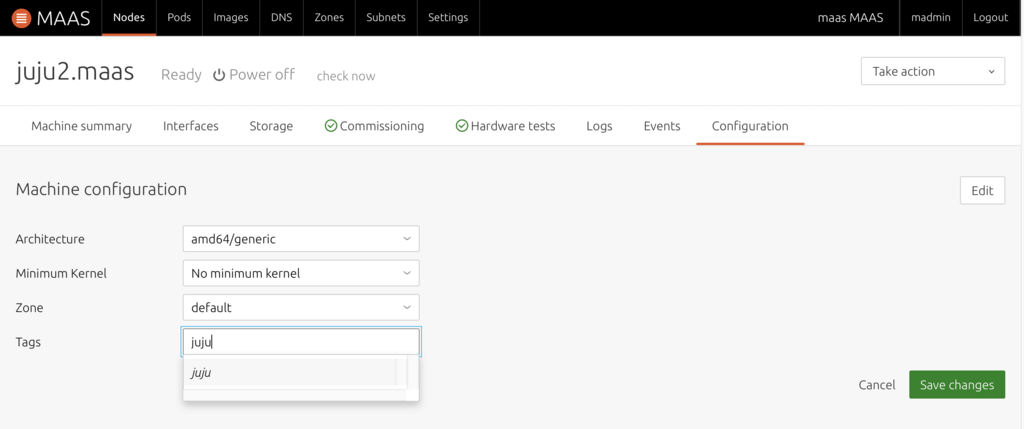Switch to the Logs tab
Image resolution: width=1024 pixels, height=429 pixels.
coord(600,126)
